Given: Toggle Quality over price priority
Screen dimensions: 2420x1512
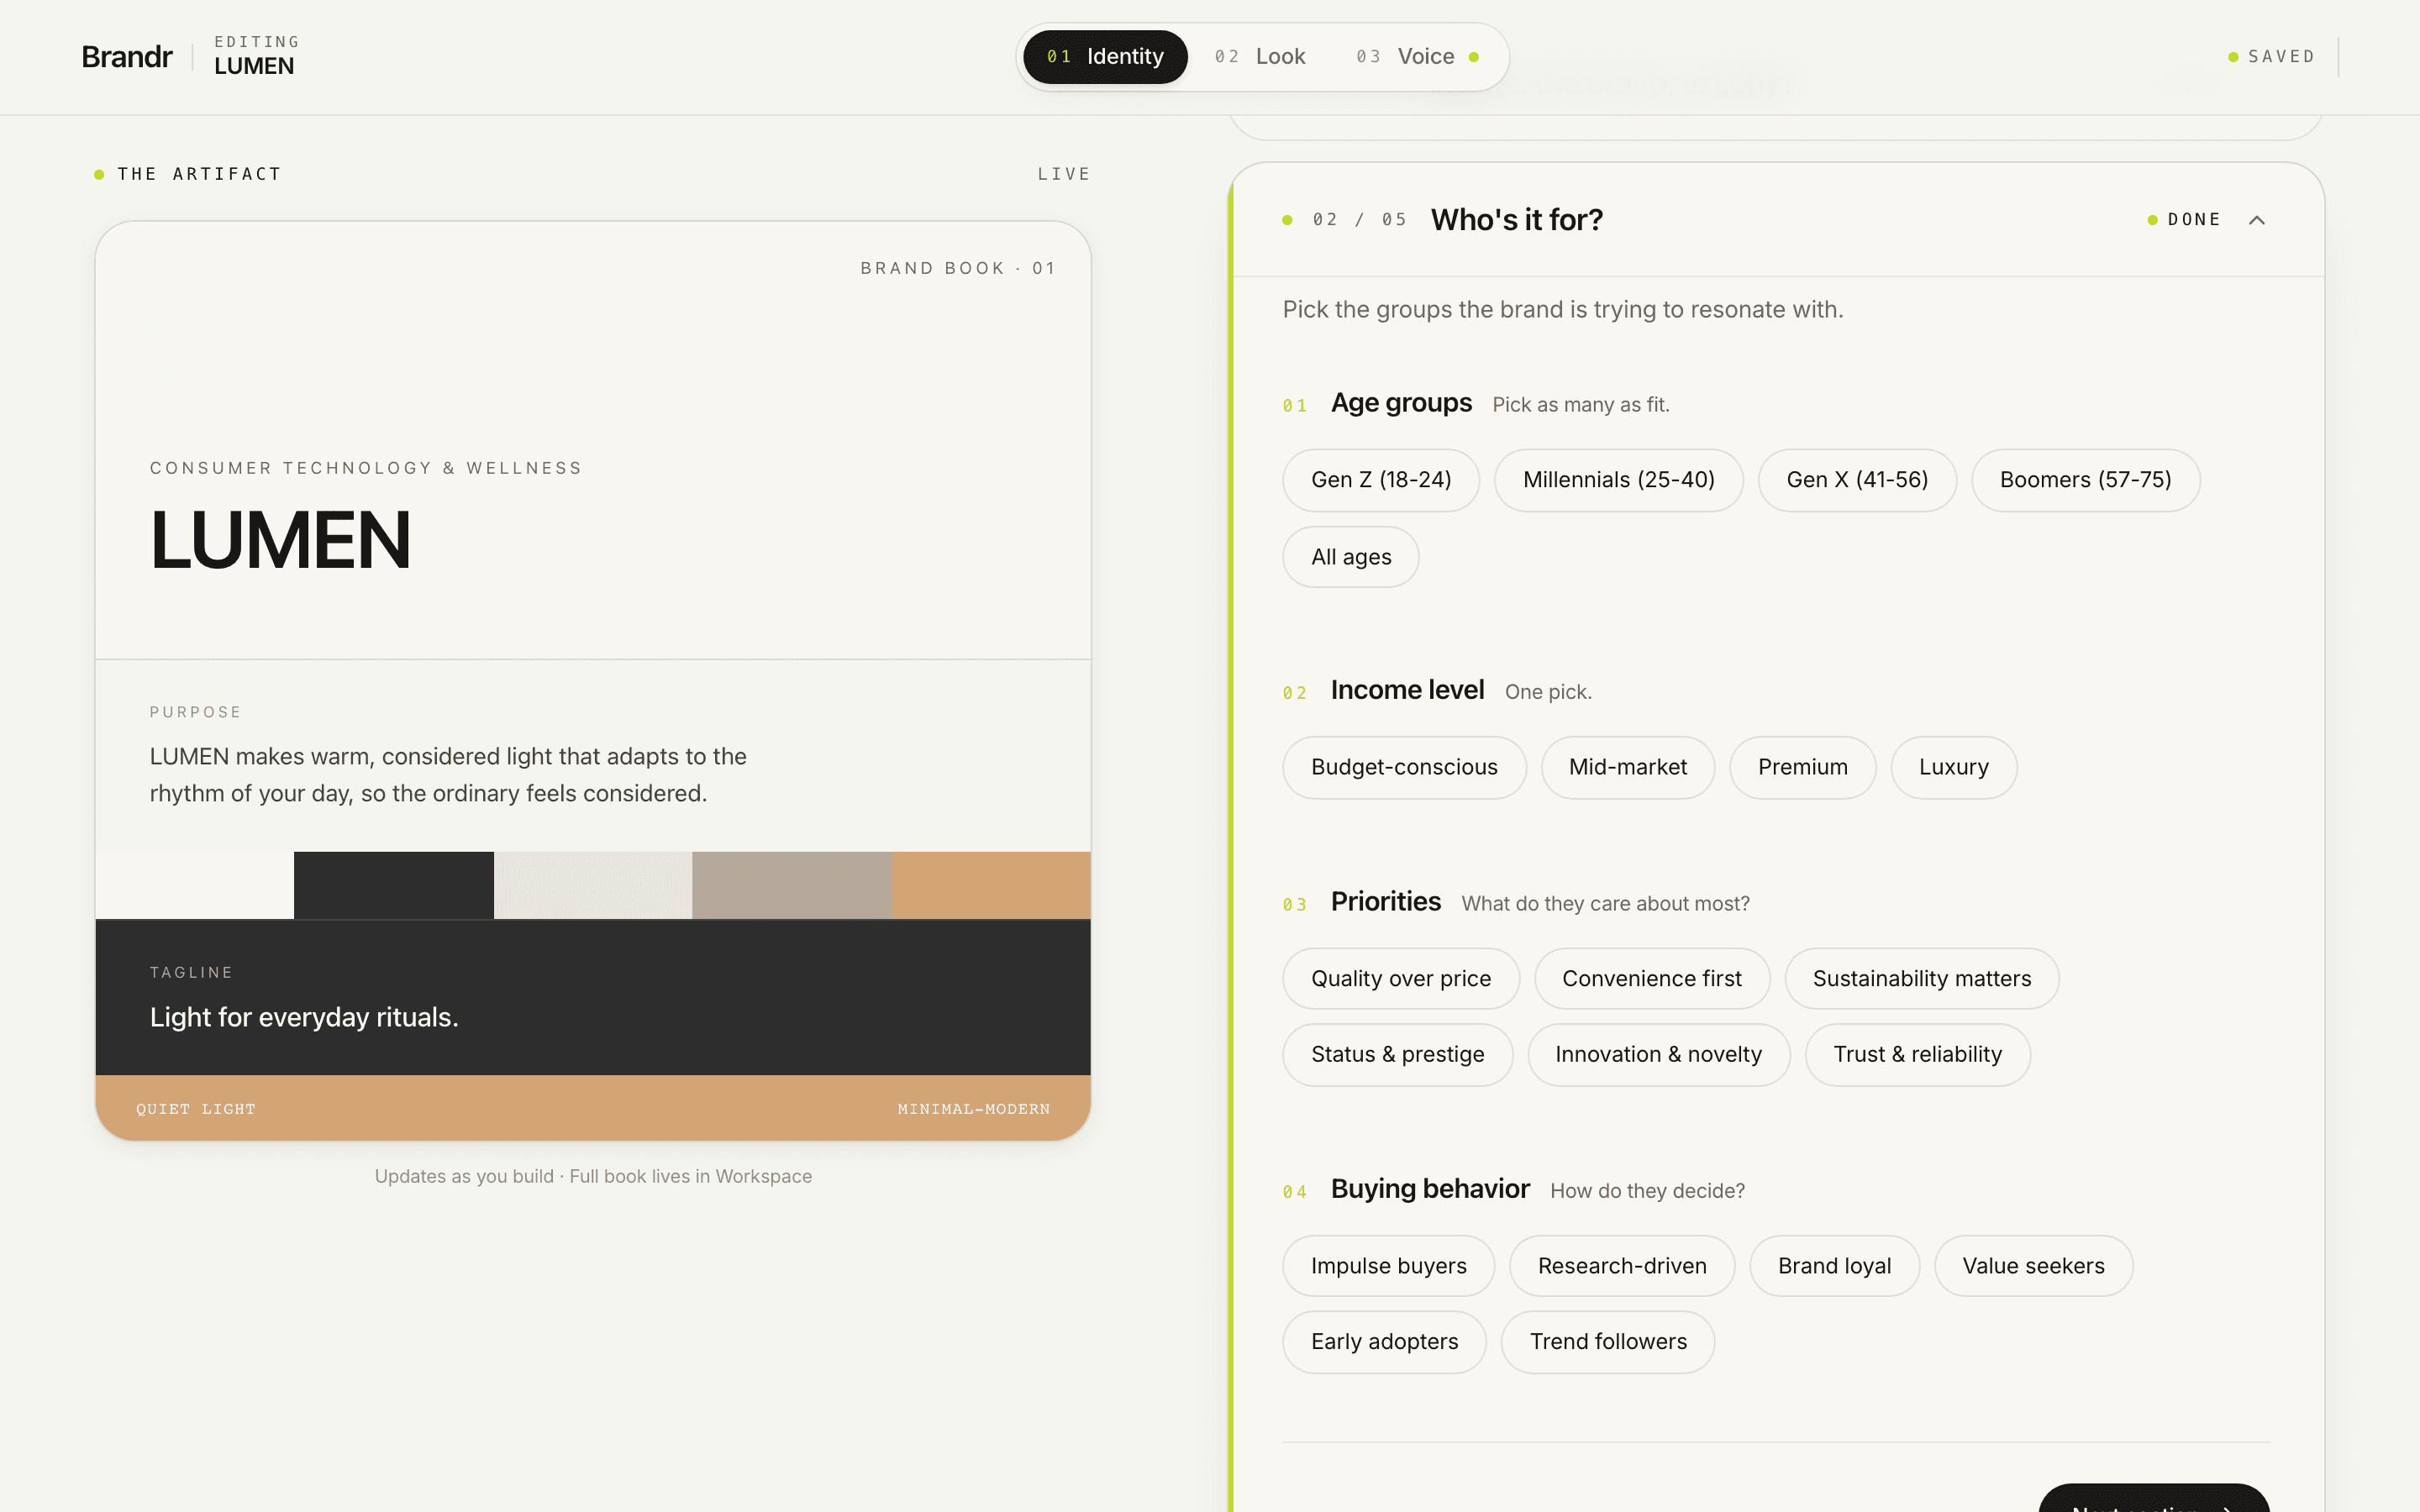Looking at the screenshot, I should [x=1401, y=979].
